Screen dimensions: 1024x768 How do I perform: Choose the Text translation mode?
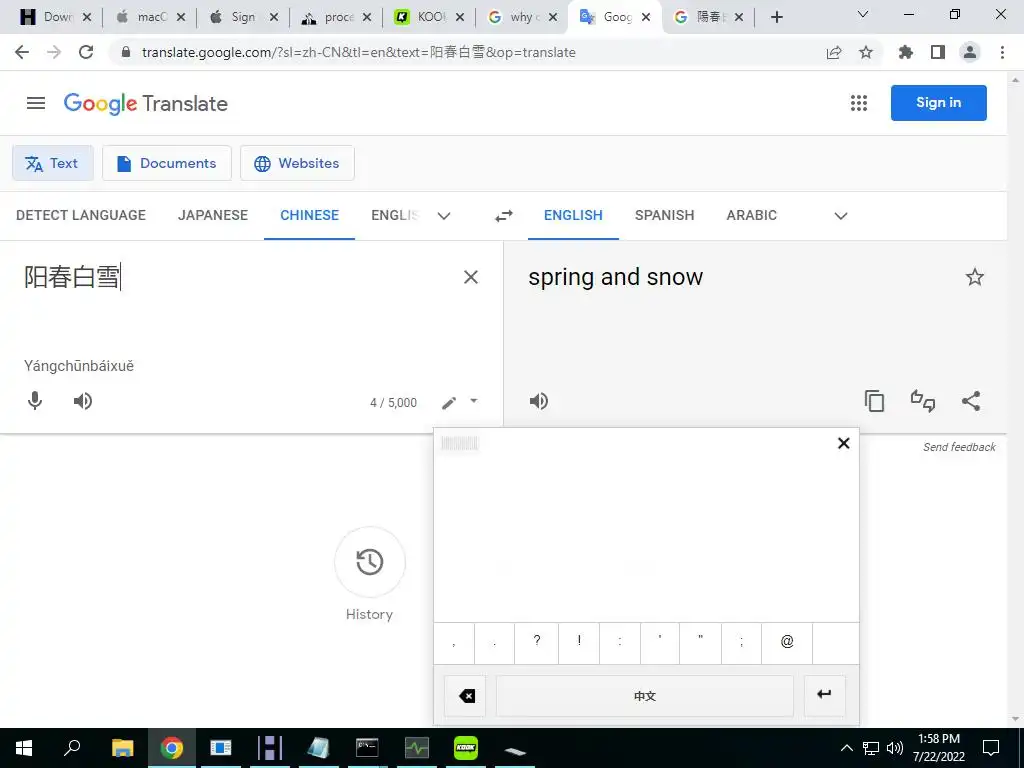coord(53,163)
